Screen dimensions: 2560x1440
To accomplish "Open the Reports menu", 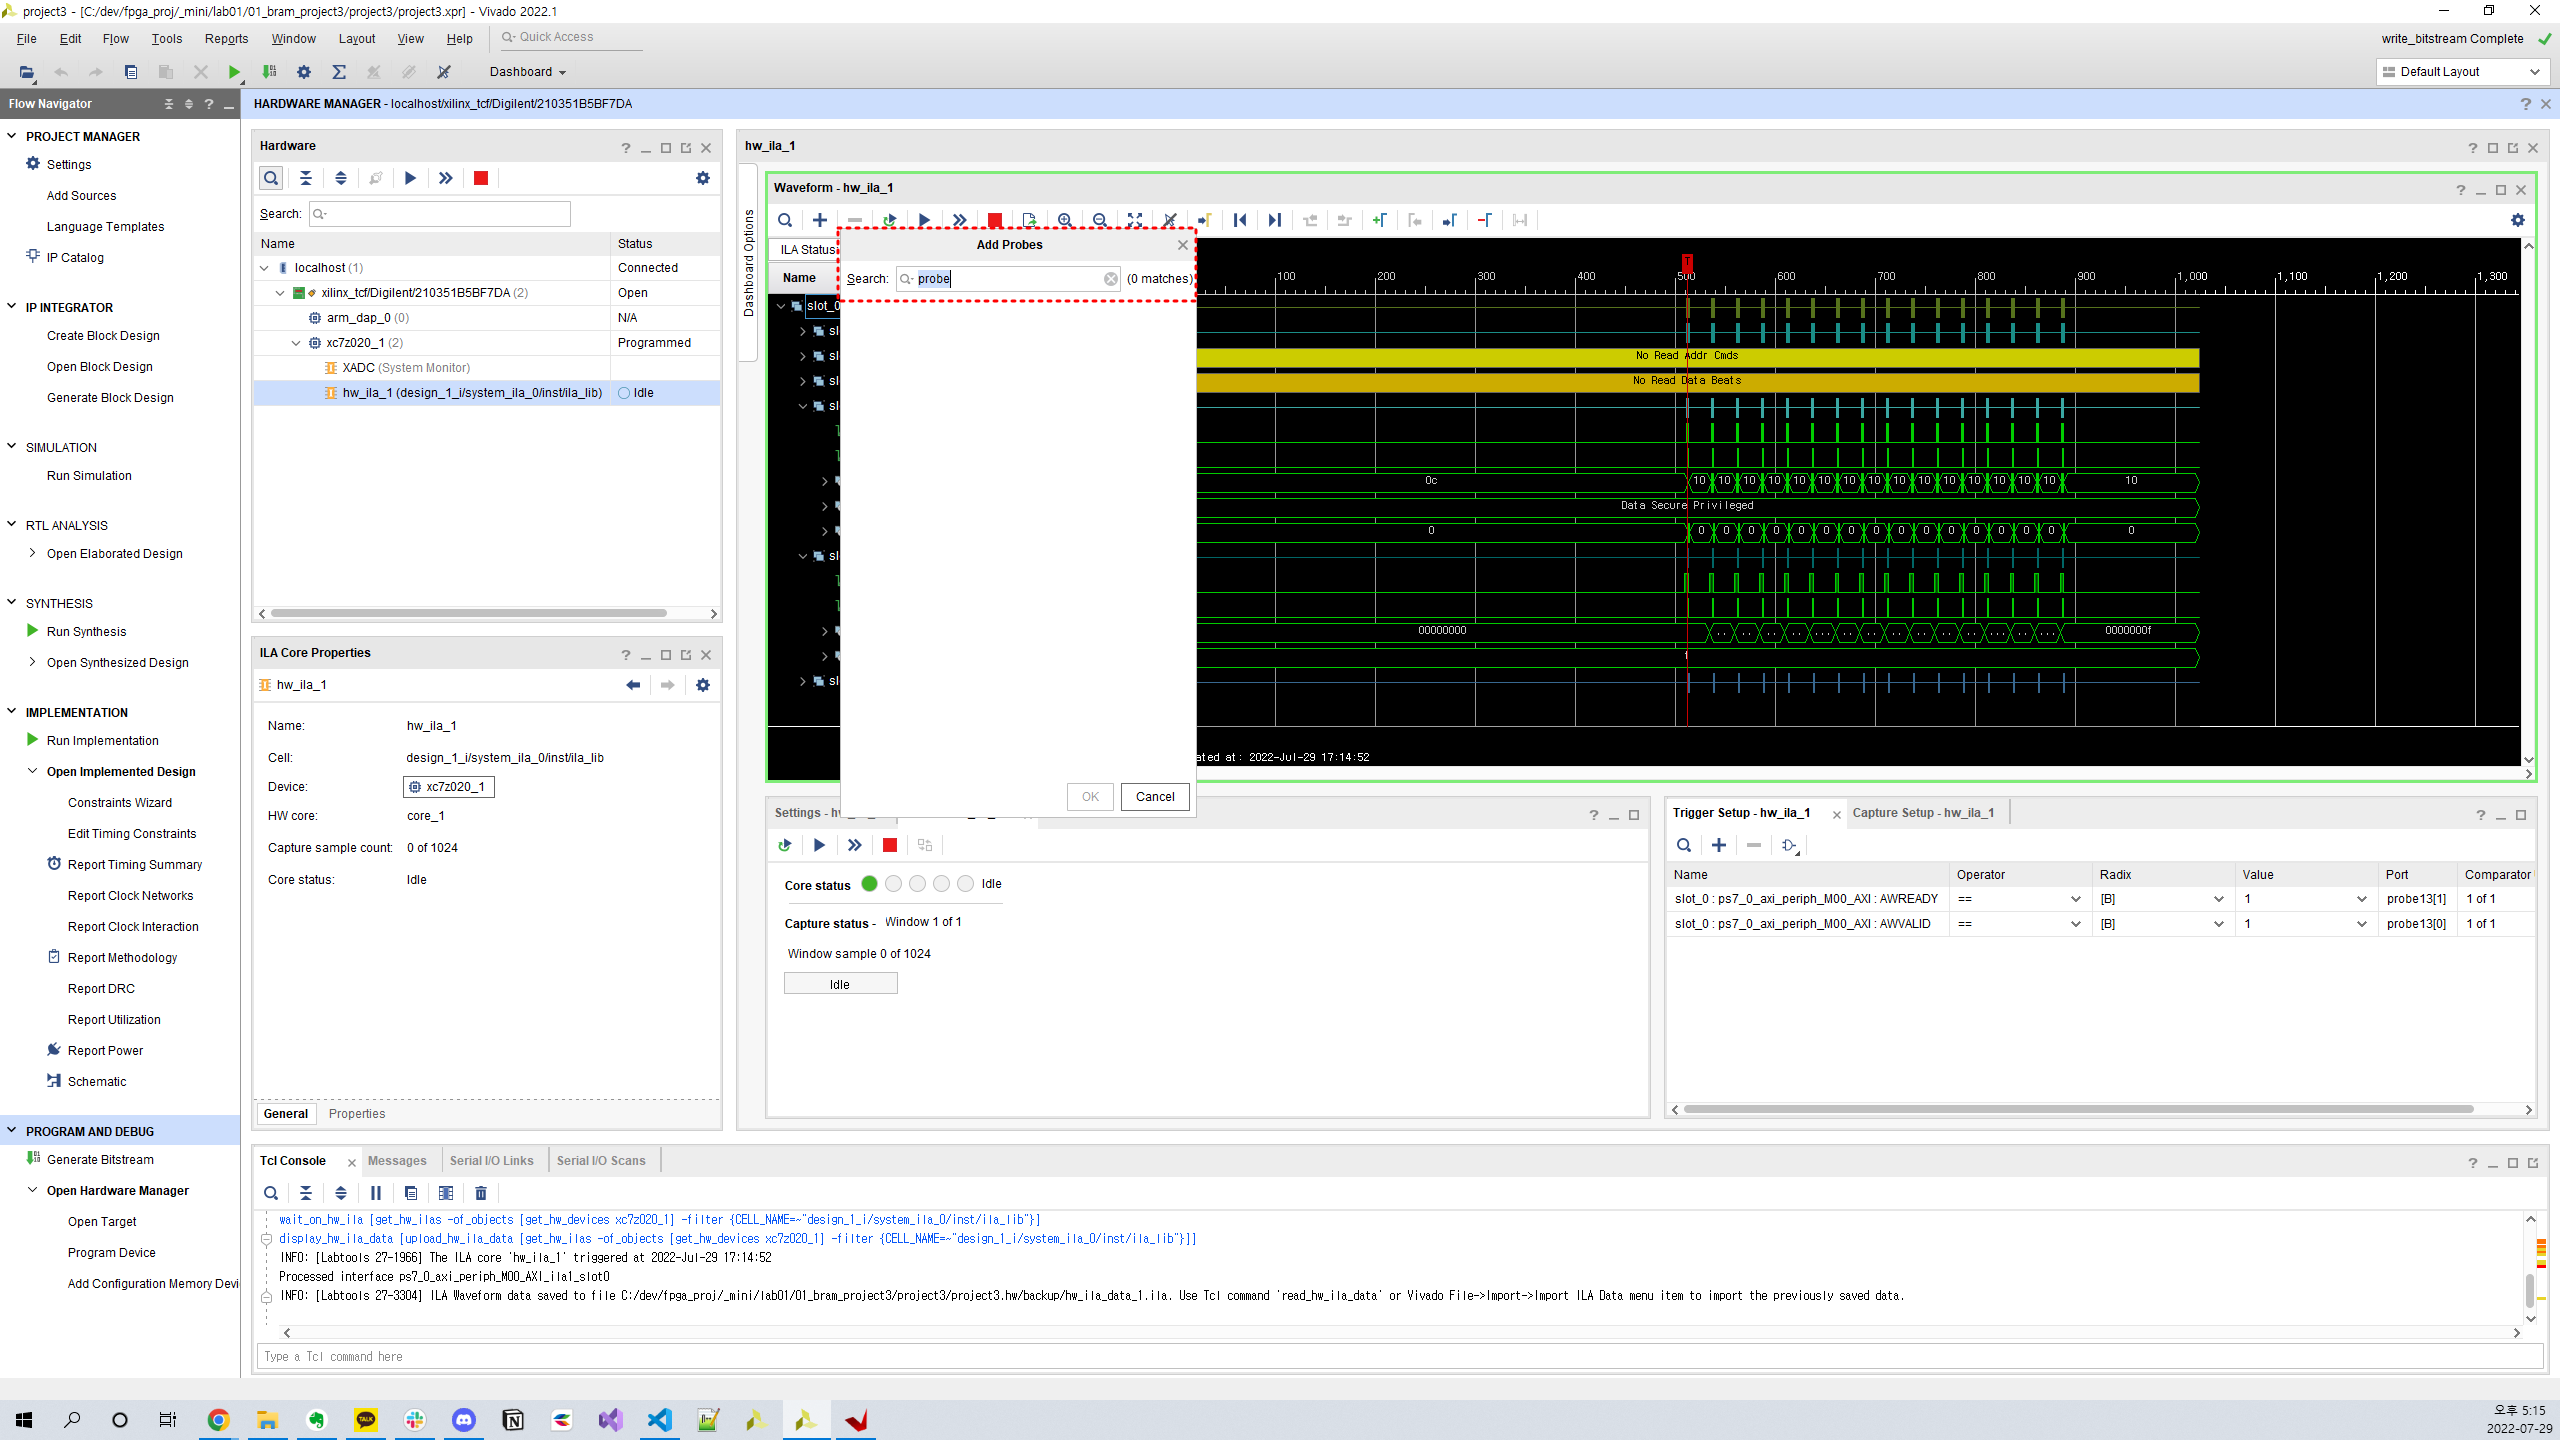I will [226, 39].
